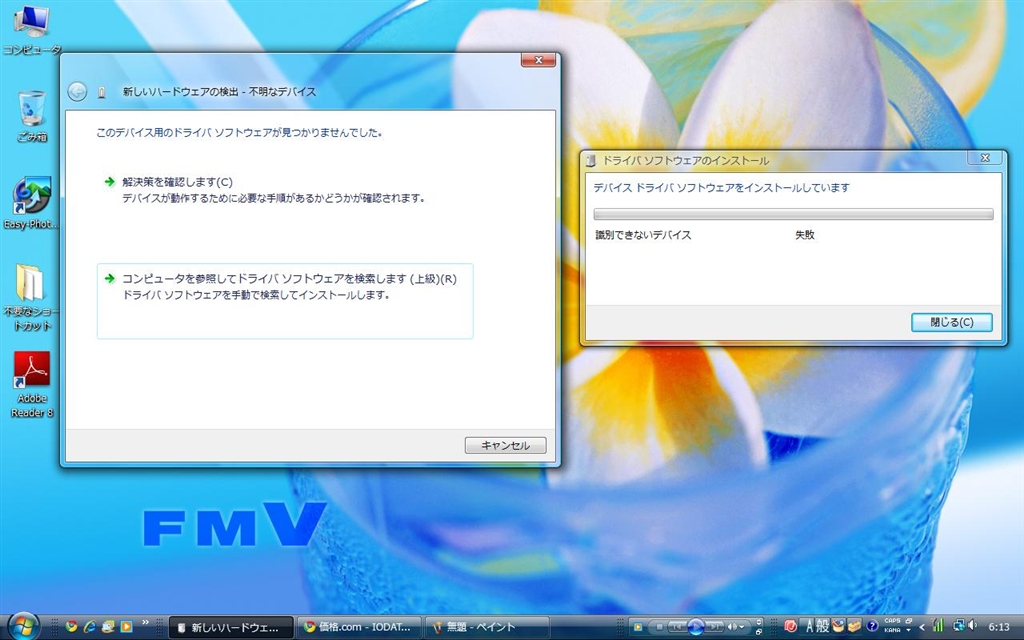Open the コンピュータ desktop icon
1024x640 pixels.
point(31,30)
